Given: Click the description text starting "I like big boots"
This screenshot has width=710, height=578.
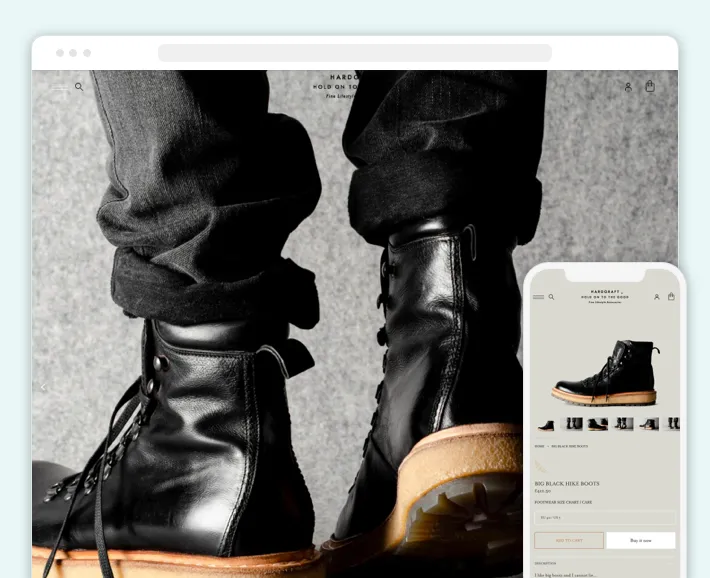Looking at the screenshot, I should pyautogui.click(x=565, y=575).
